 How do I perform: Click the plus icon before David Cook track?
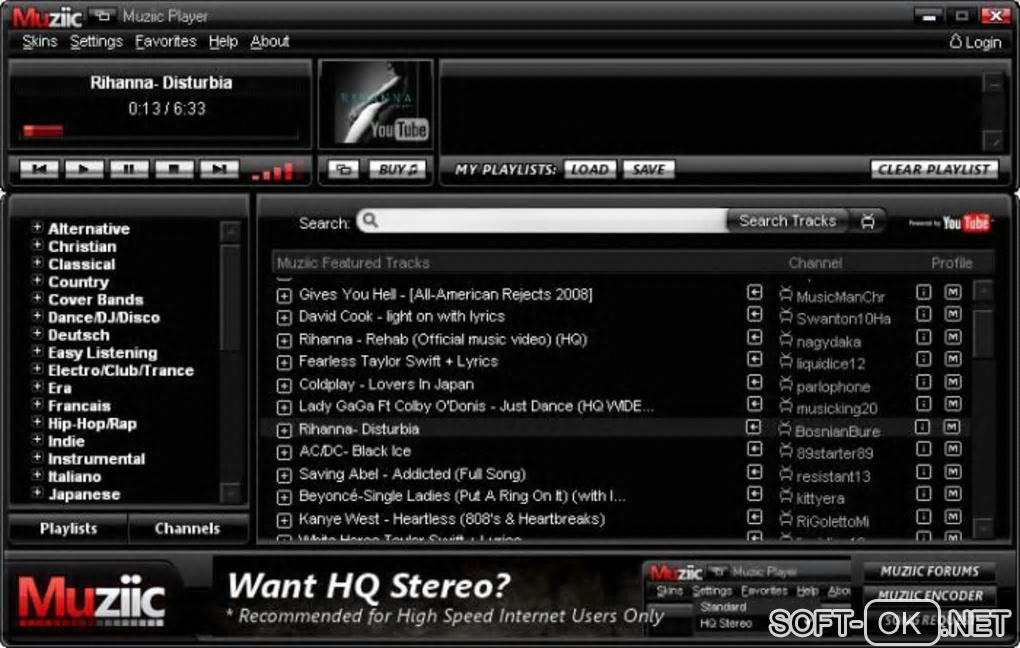pos(284,318)
